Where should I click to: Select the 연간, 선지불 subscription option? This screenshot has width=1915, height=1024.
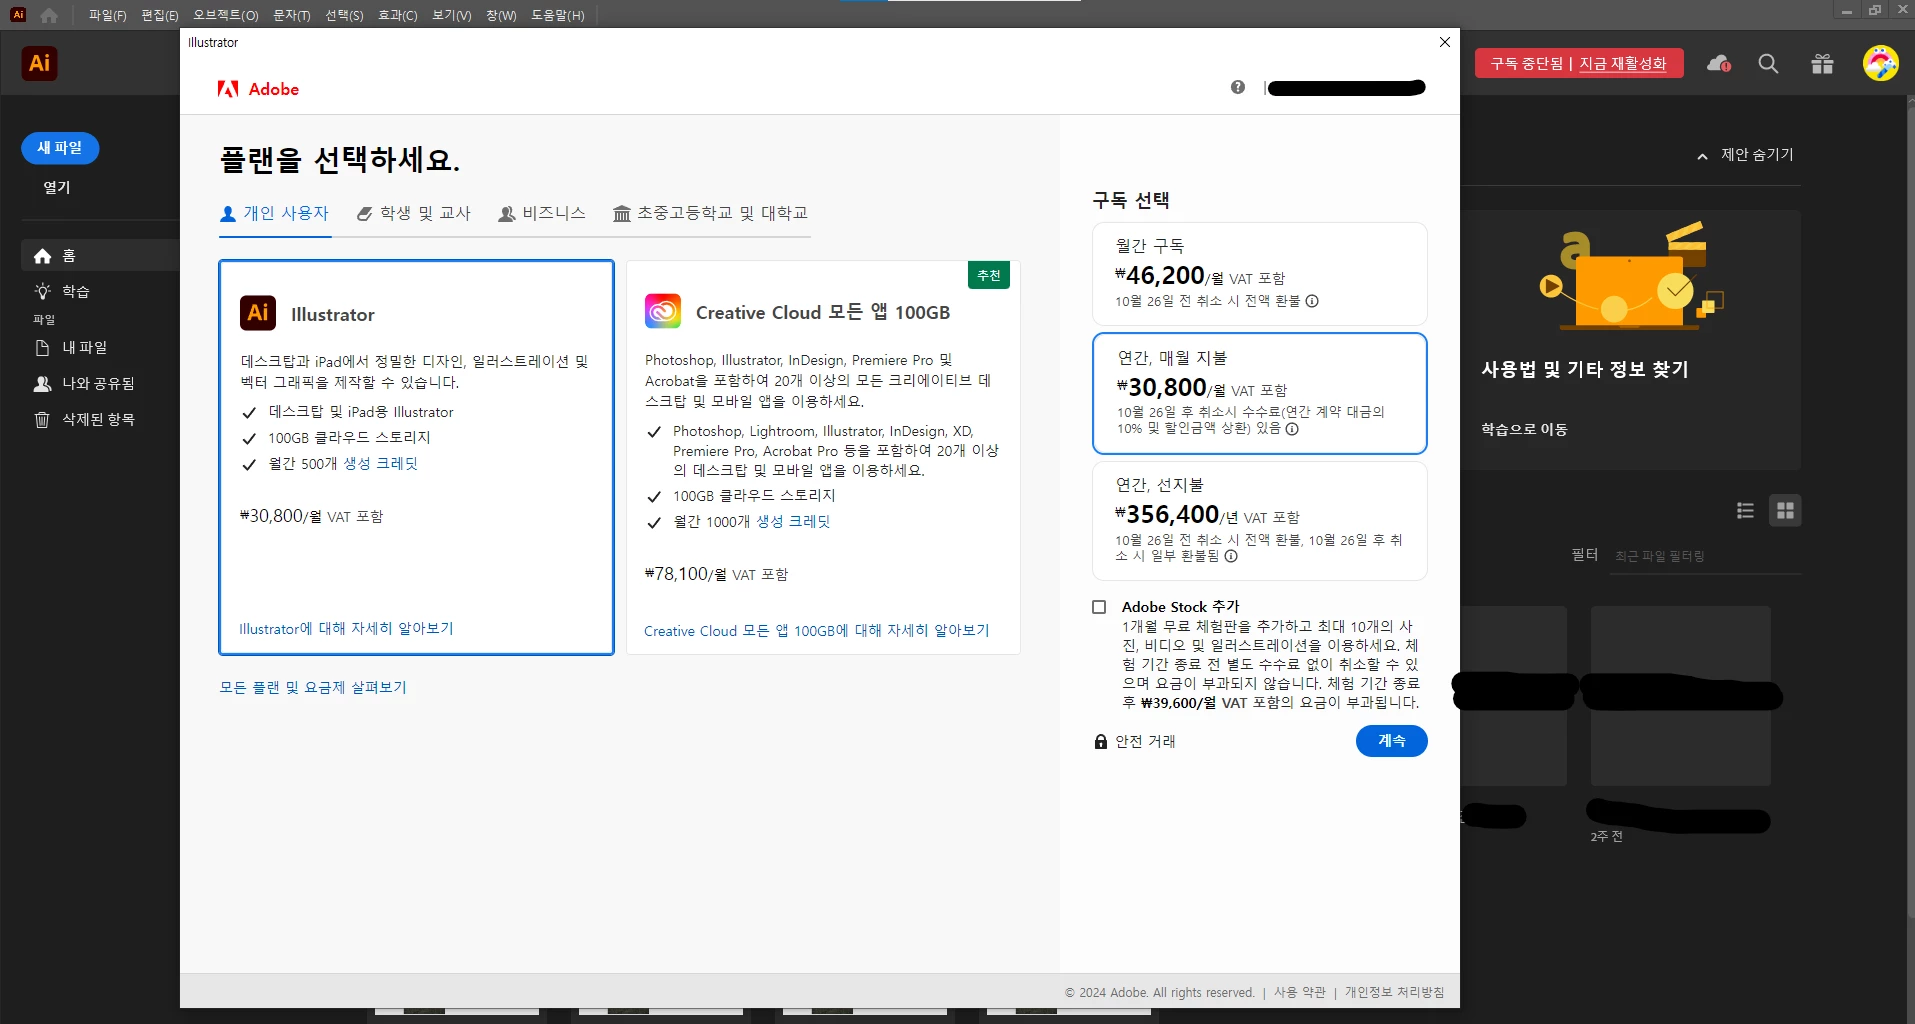[x=1259, y=520]
